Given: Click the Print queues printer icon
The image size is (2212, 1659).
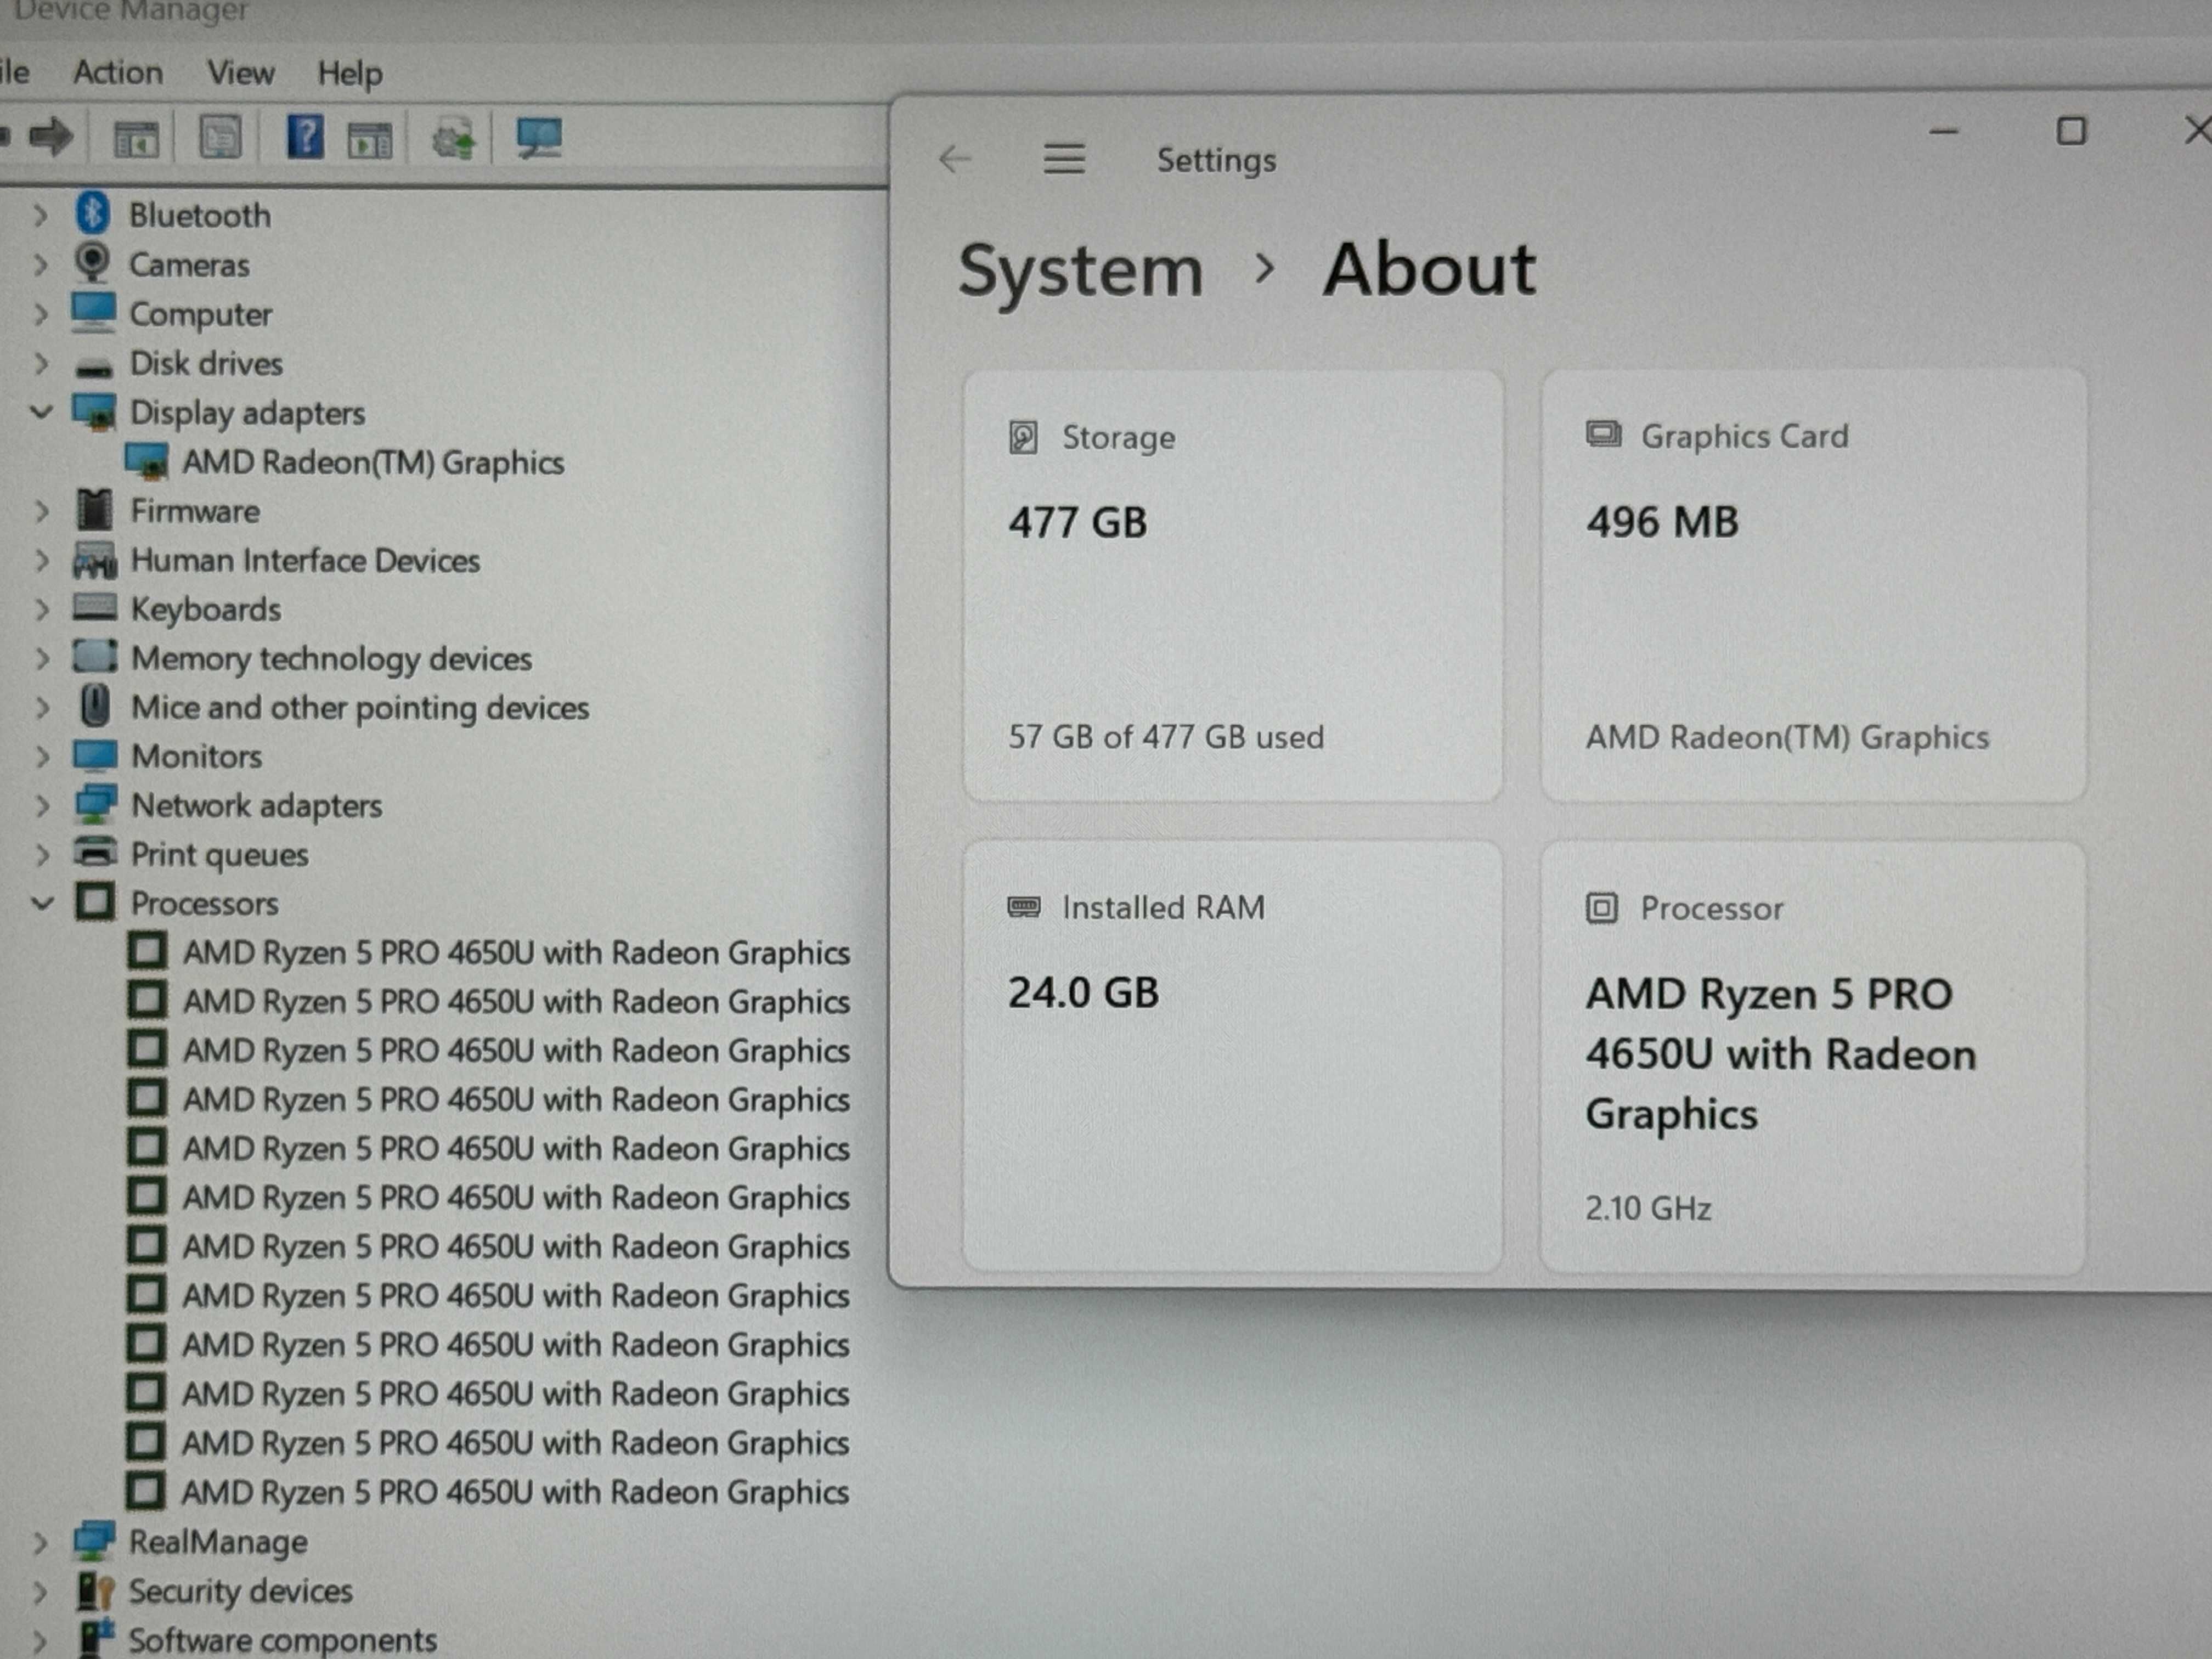Looking at the screenshot, I should click(x=96, y=852).
